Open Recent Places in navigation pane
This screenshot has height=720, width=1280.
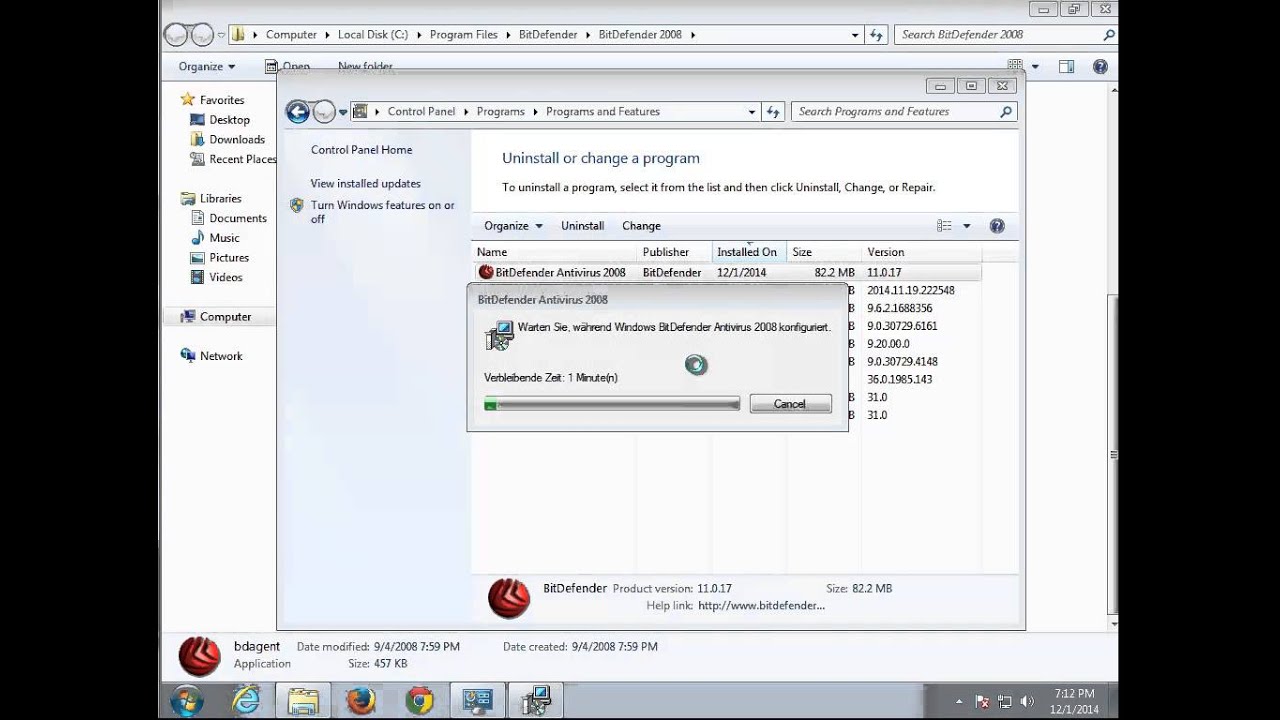[x=242, y=160]
